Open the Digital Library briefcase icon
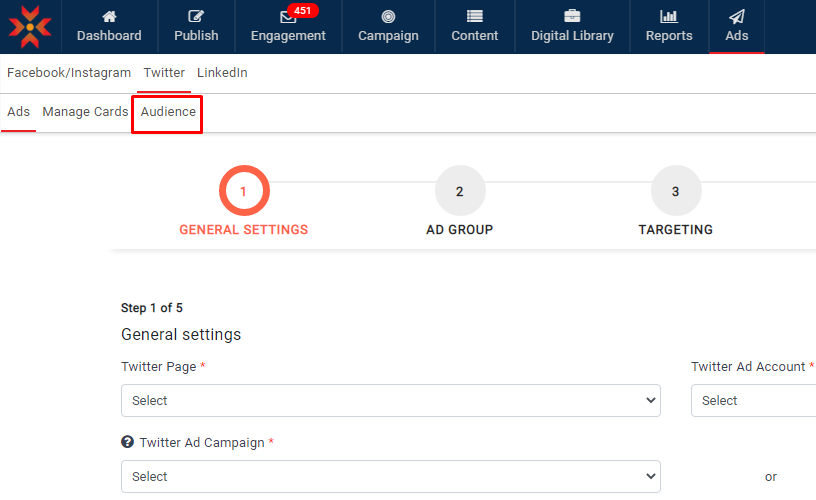The width and height of the screenshot is (816, 500). tap(572, 17)
